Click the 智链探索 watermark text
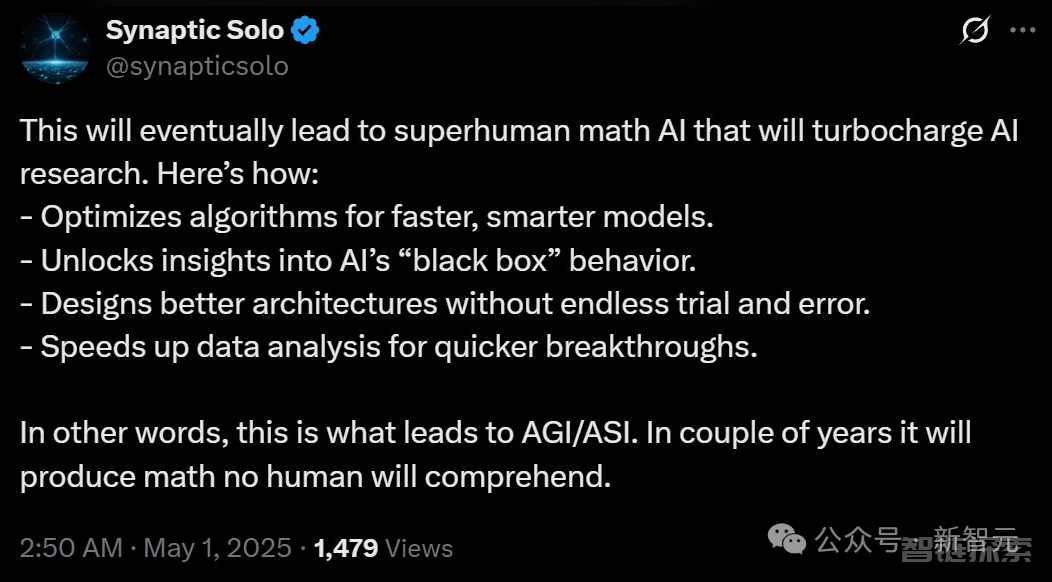Viewport: 1052px width, 582px height. (965, 550)
